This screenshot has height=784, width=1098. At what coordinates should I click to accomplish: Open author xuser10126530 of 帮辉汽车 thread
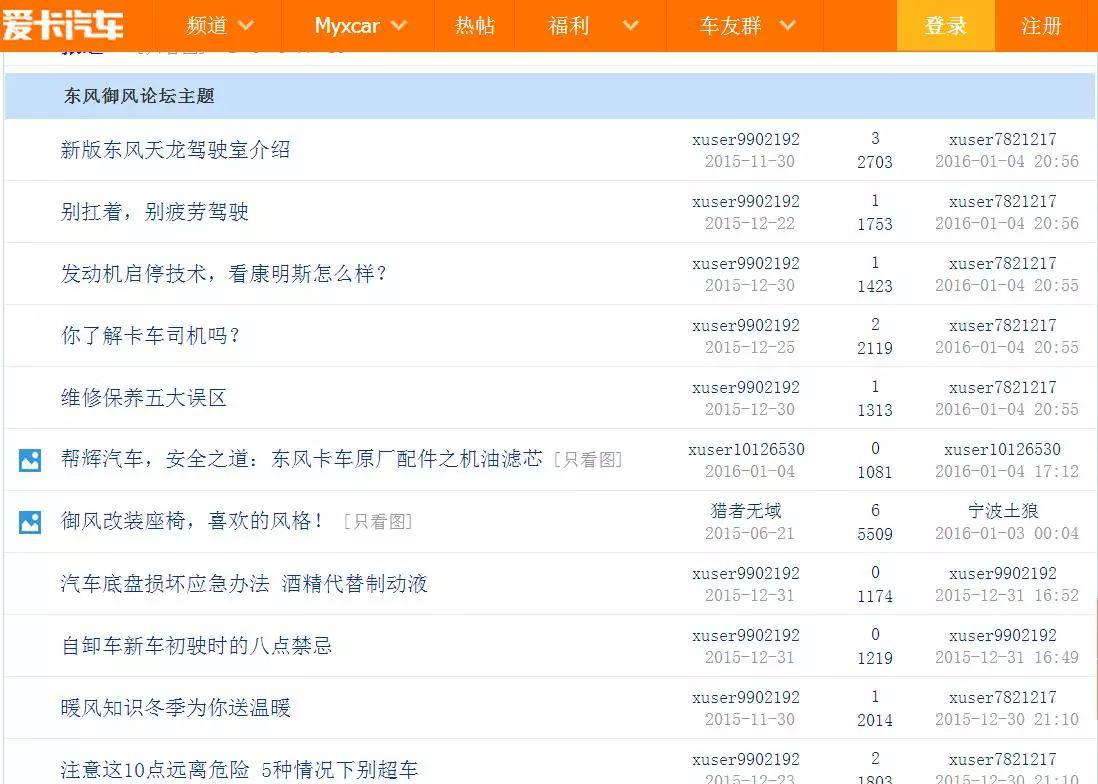(x=746, y=449)
